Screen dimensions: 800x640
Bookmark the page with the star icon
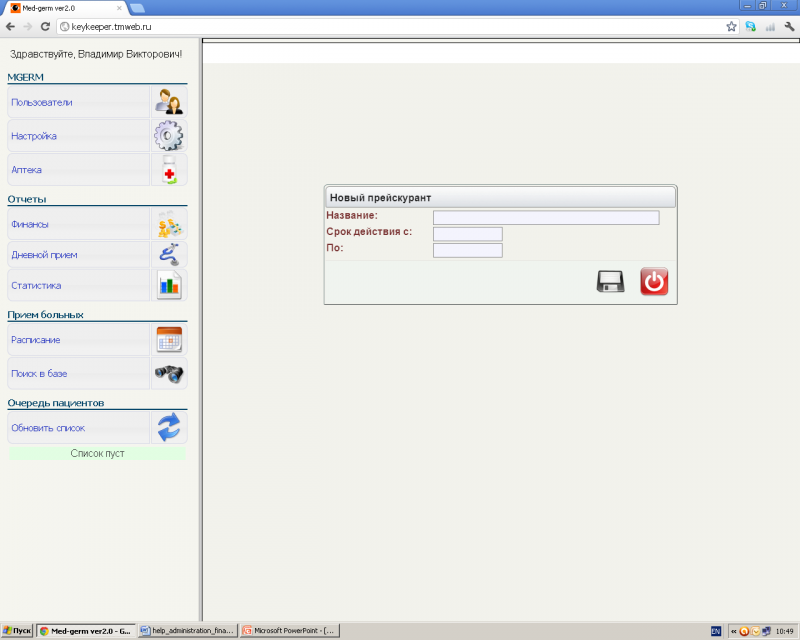coord(731,26)
